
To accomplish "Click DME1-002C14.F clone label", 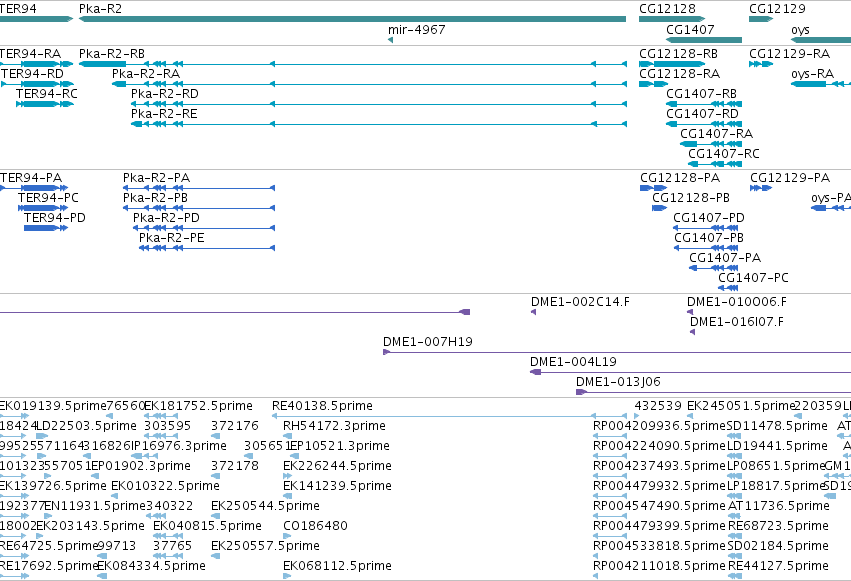I will coord(580,302).
